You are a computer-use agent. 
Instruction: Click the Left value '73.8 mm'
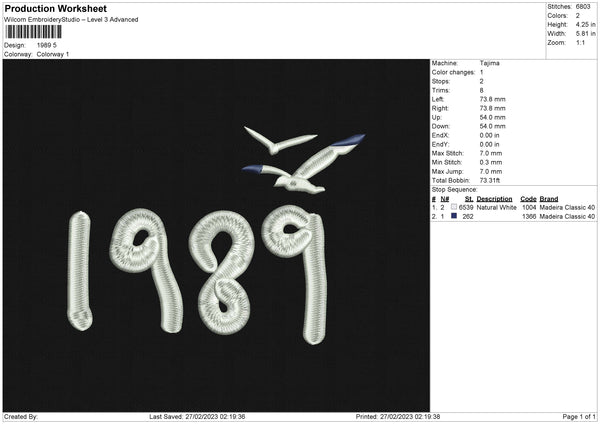point(492,99)
